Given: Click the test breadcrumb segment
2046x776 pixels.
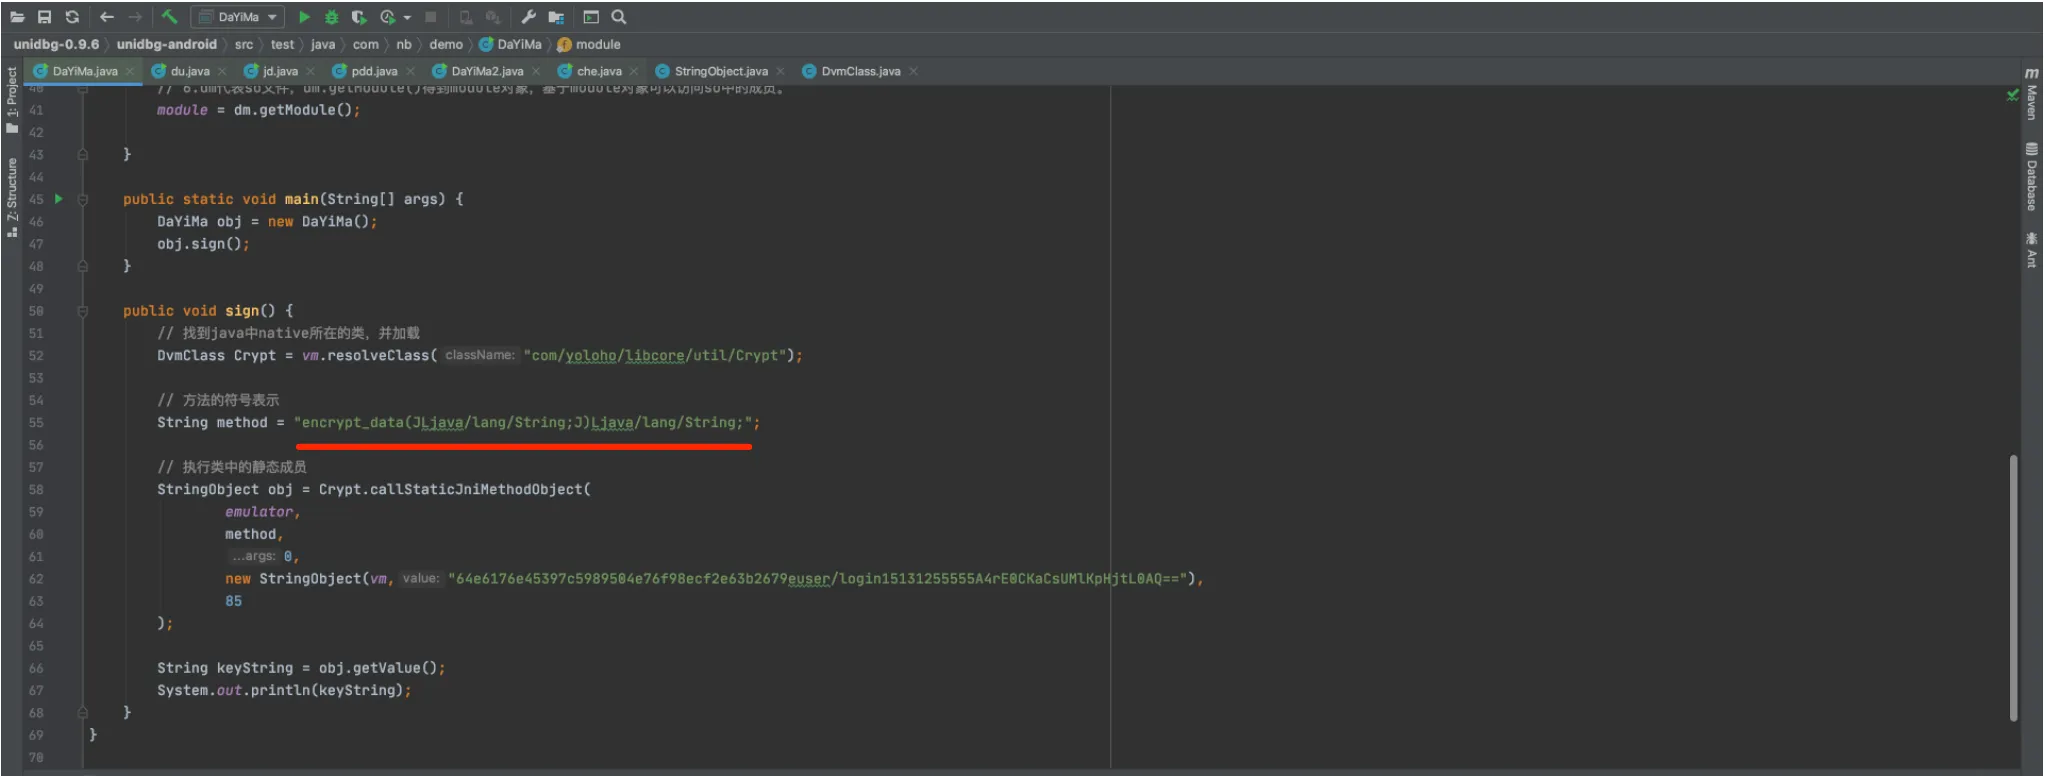Looking at the screenshot, I should click(x=282, y=44).
